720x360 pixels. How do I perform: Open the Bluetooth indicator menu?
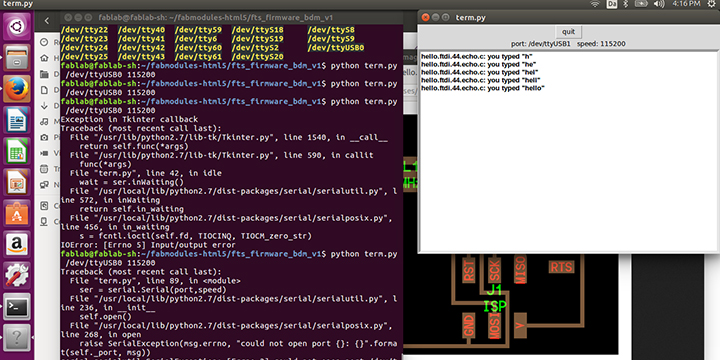pos(624,4)
